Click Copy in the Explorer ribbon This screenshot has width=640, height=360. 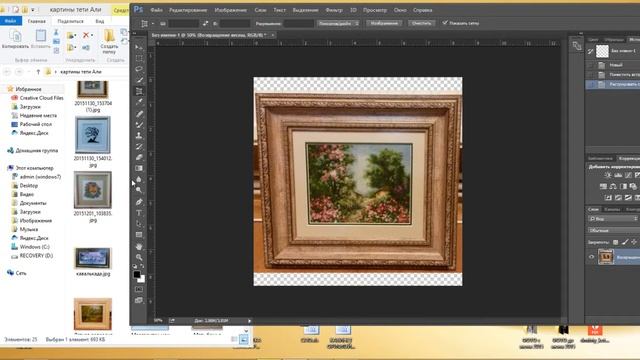(x=16, y=40)
